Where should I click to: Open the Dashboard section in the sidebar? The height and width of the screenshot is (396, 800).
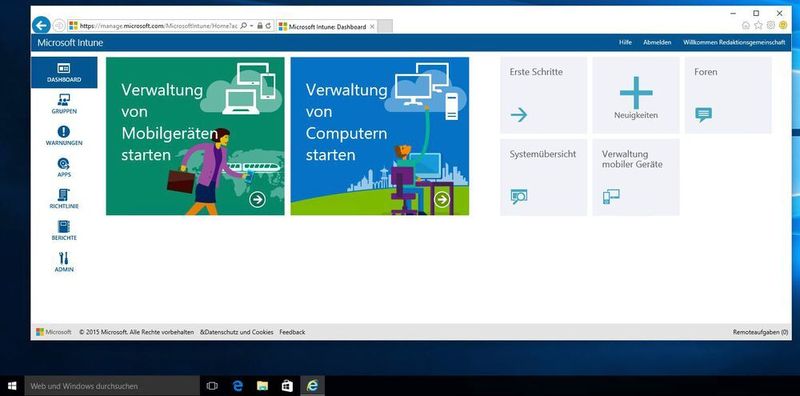point(64,72)
